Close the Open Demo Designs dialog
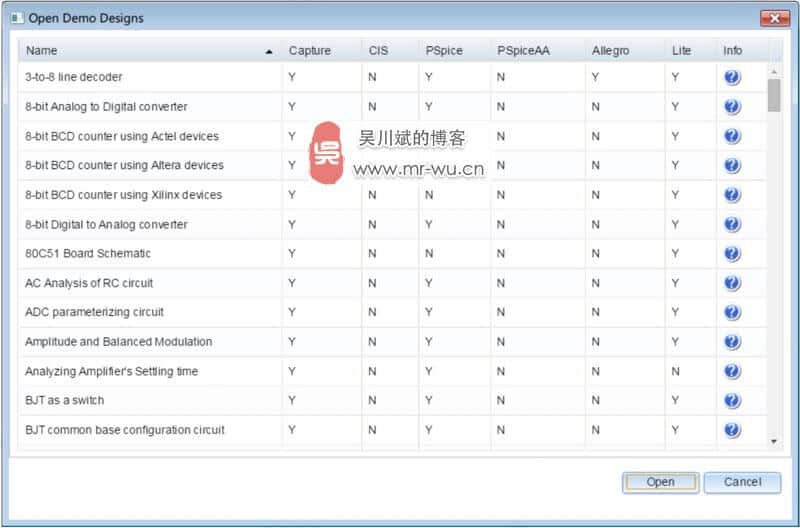The width and height of the screenshot is (800, 528). click(774, 18)
